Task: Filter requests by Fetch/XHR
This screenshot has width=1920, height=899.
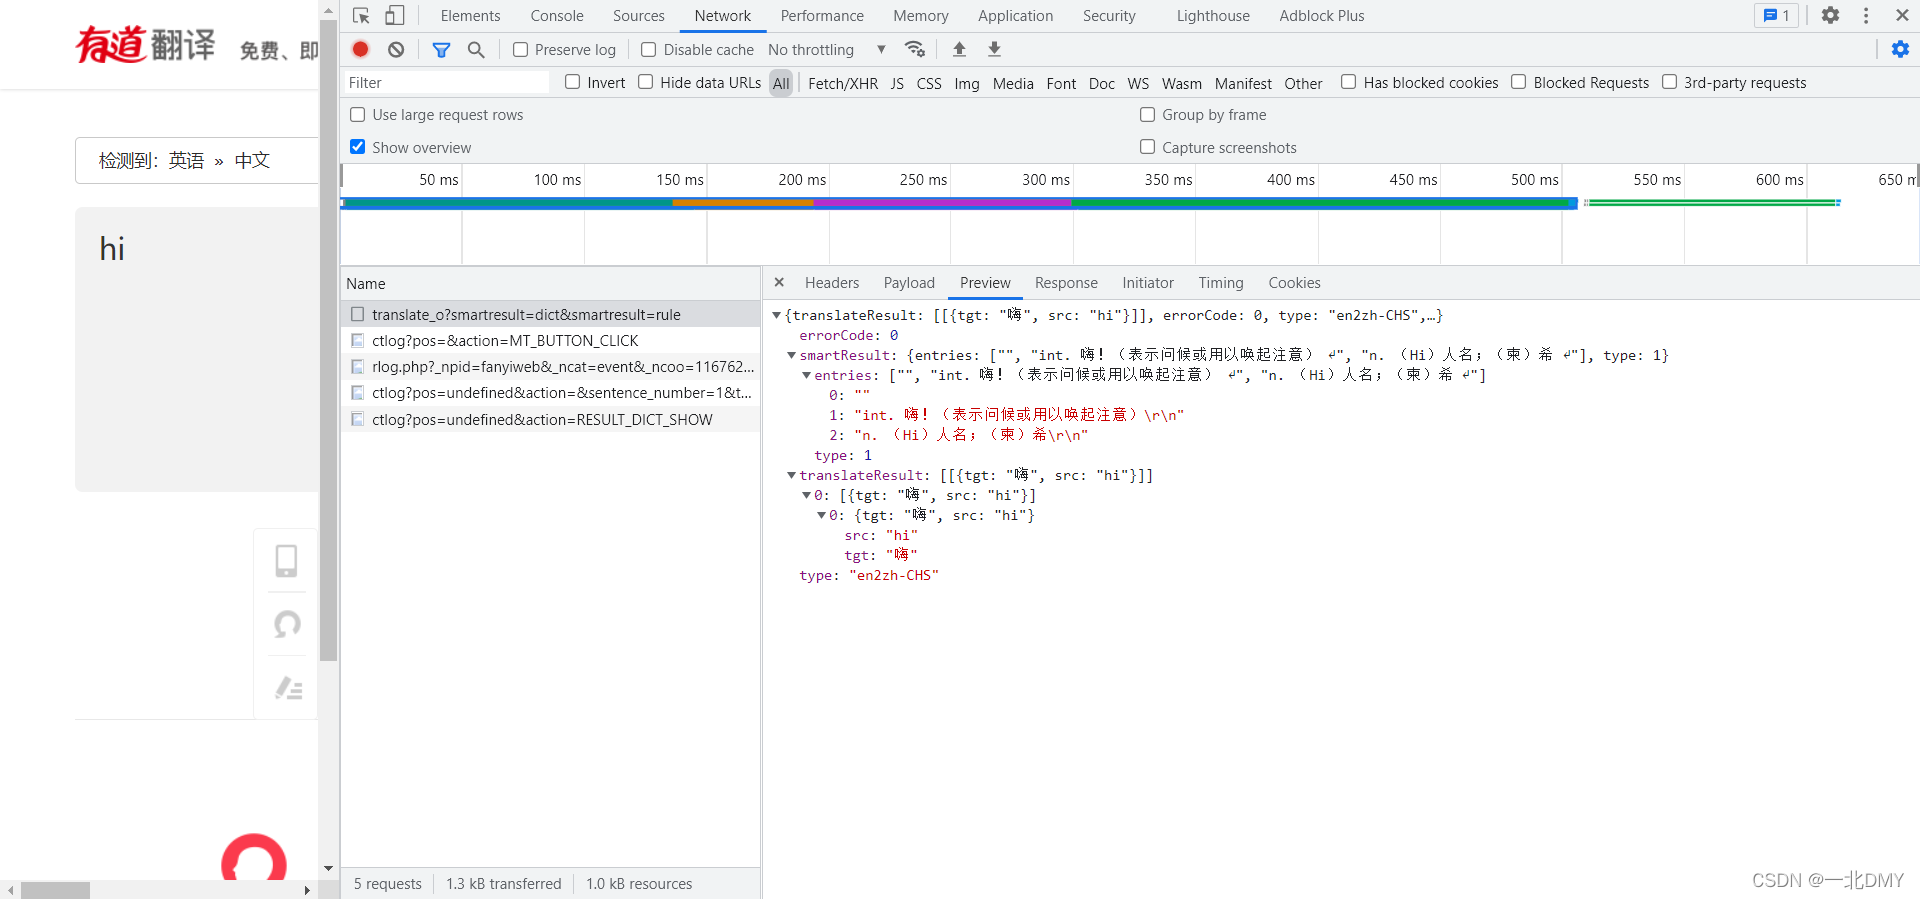Action: point(843,83)
